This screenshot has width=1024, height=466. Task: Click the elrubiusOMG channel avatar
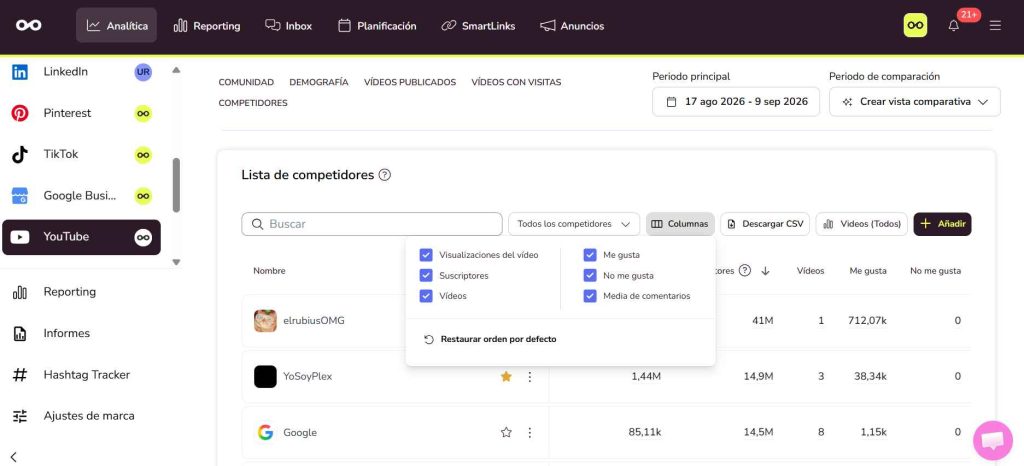click(x=265, y=320)
